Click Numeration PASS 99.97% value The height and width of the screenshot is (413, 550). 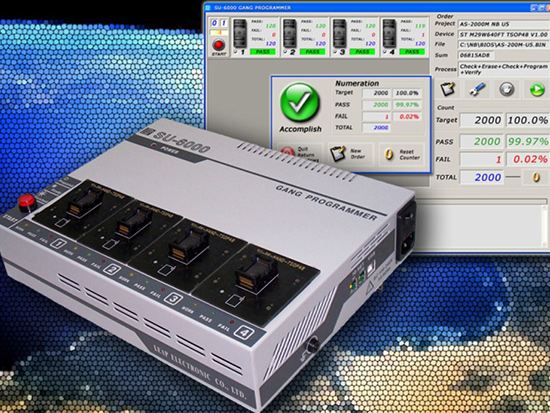point(407,105)
